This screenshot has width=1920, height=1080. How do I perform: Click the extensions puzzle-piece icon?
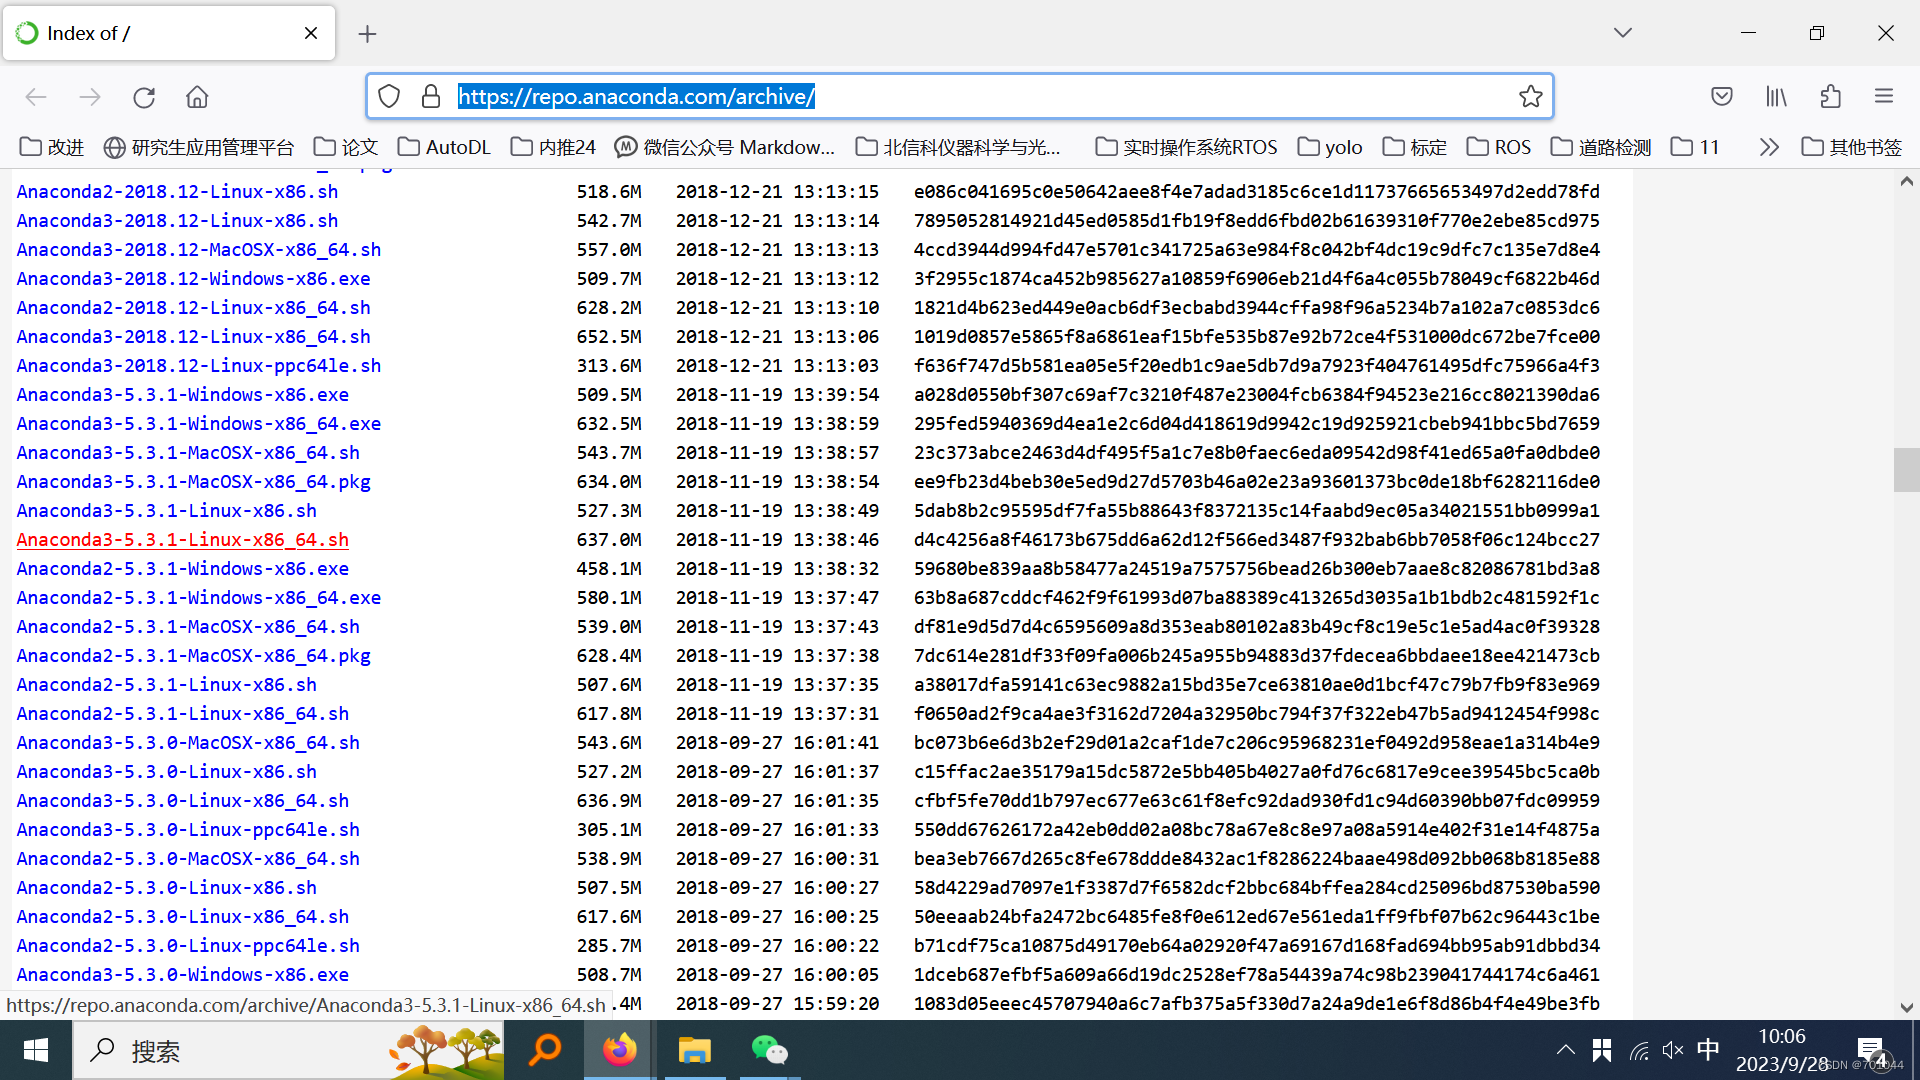pos(1831,96)
